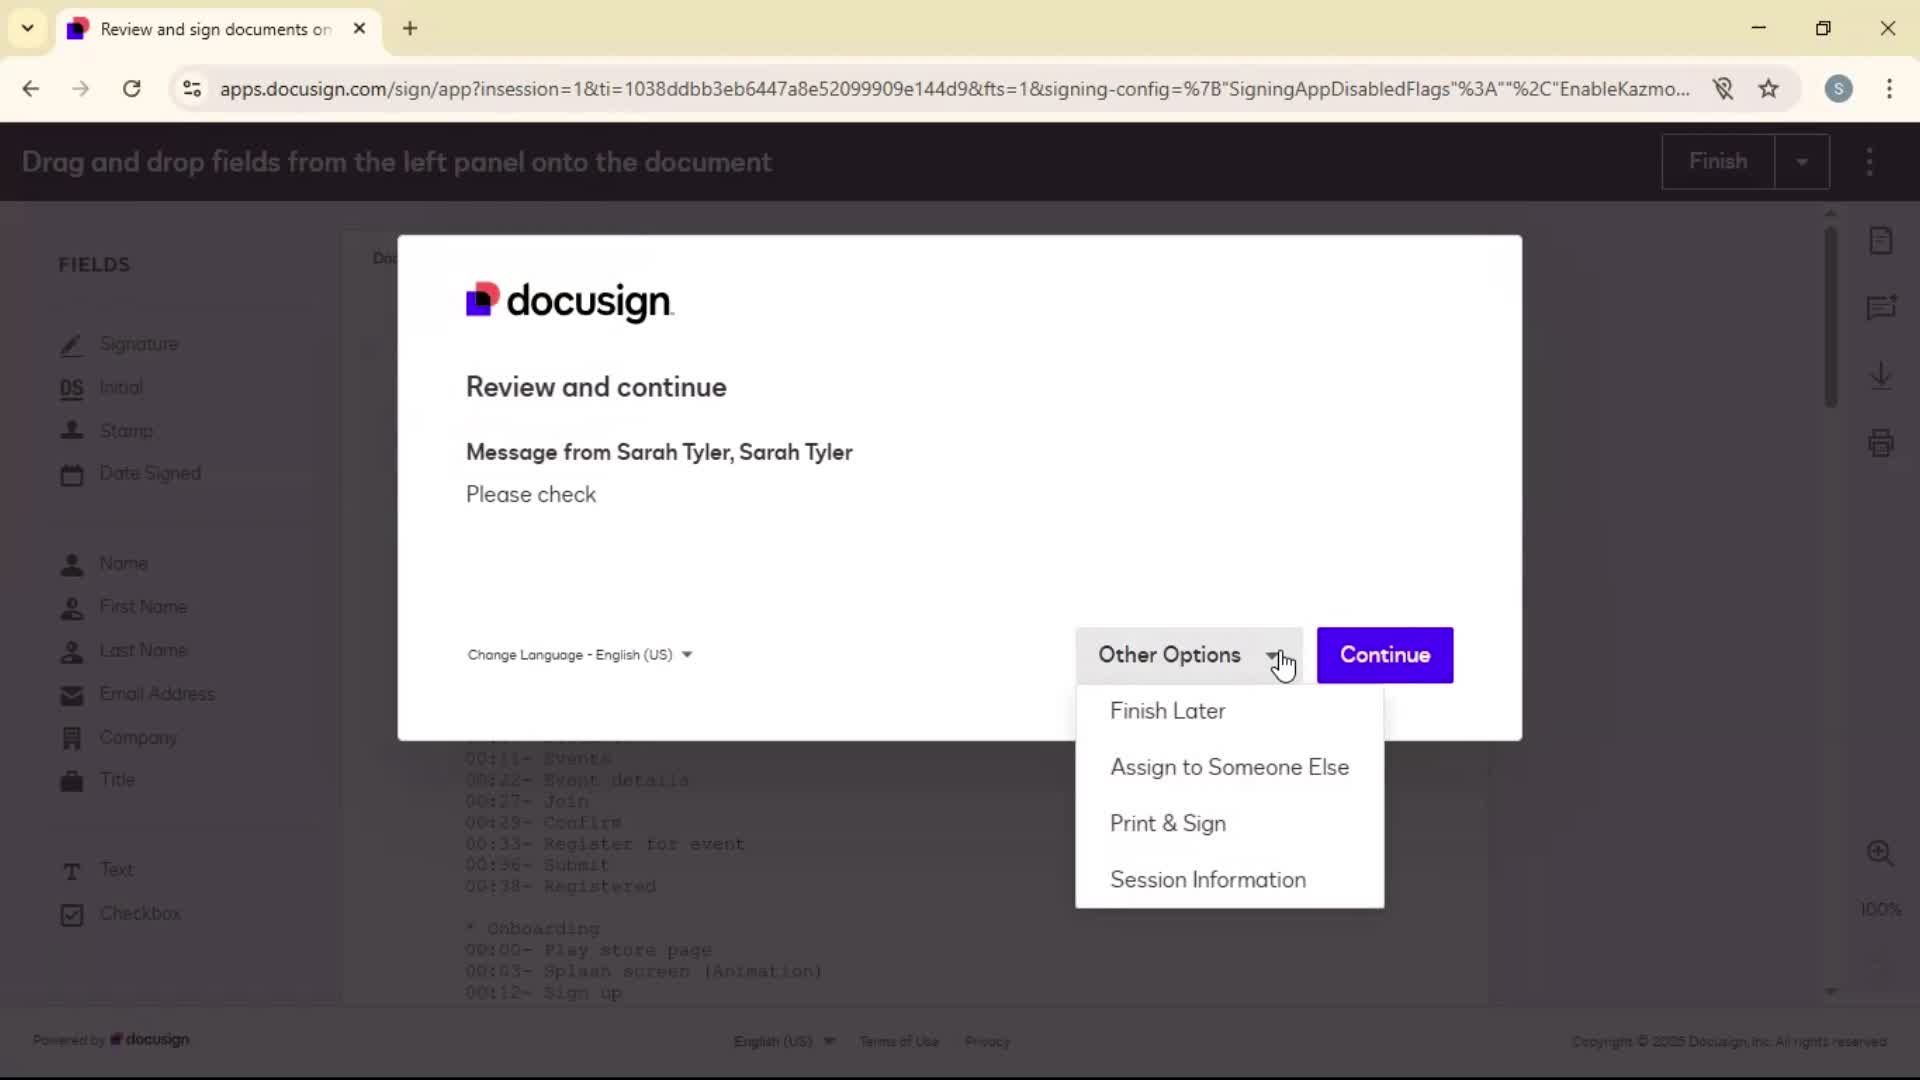Download the document via arrow icon
The image size is (1920, 1080).
1881,376
